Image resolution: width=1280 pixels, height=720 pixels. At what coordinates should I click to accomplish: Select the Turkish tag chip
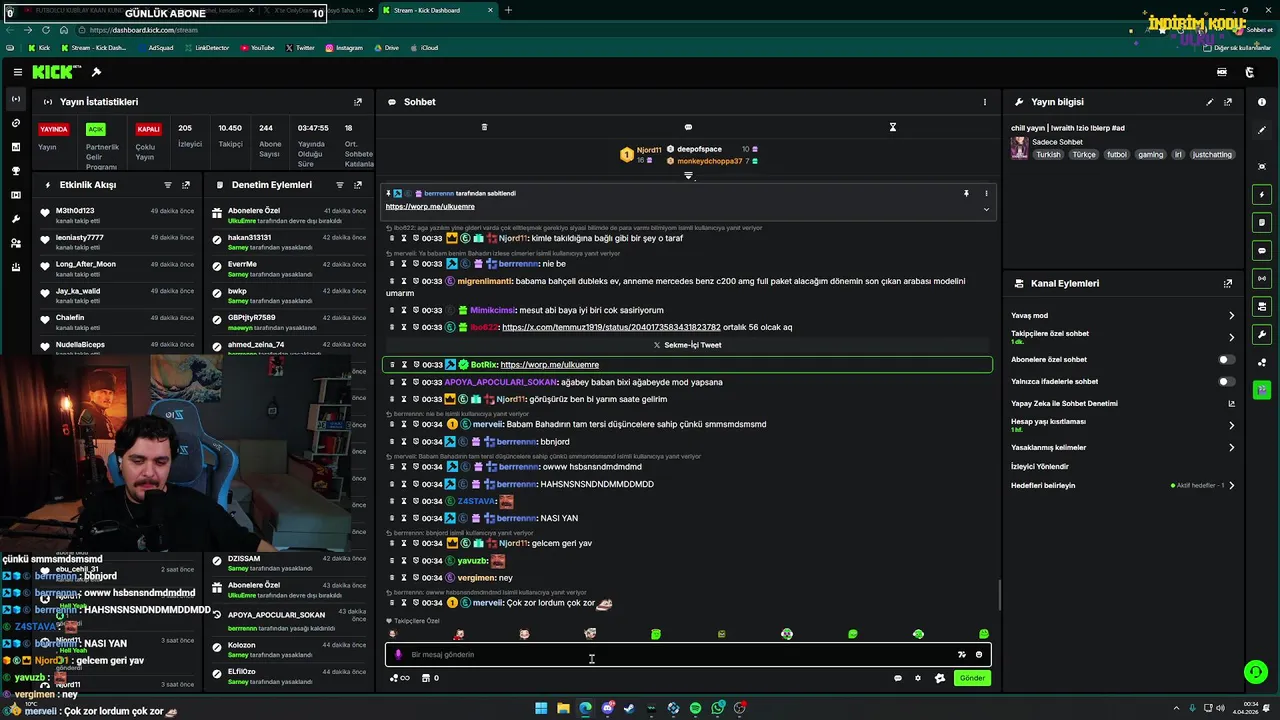click(x=1048, y=155)
